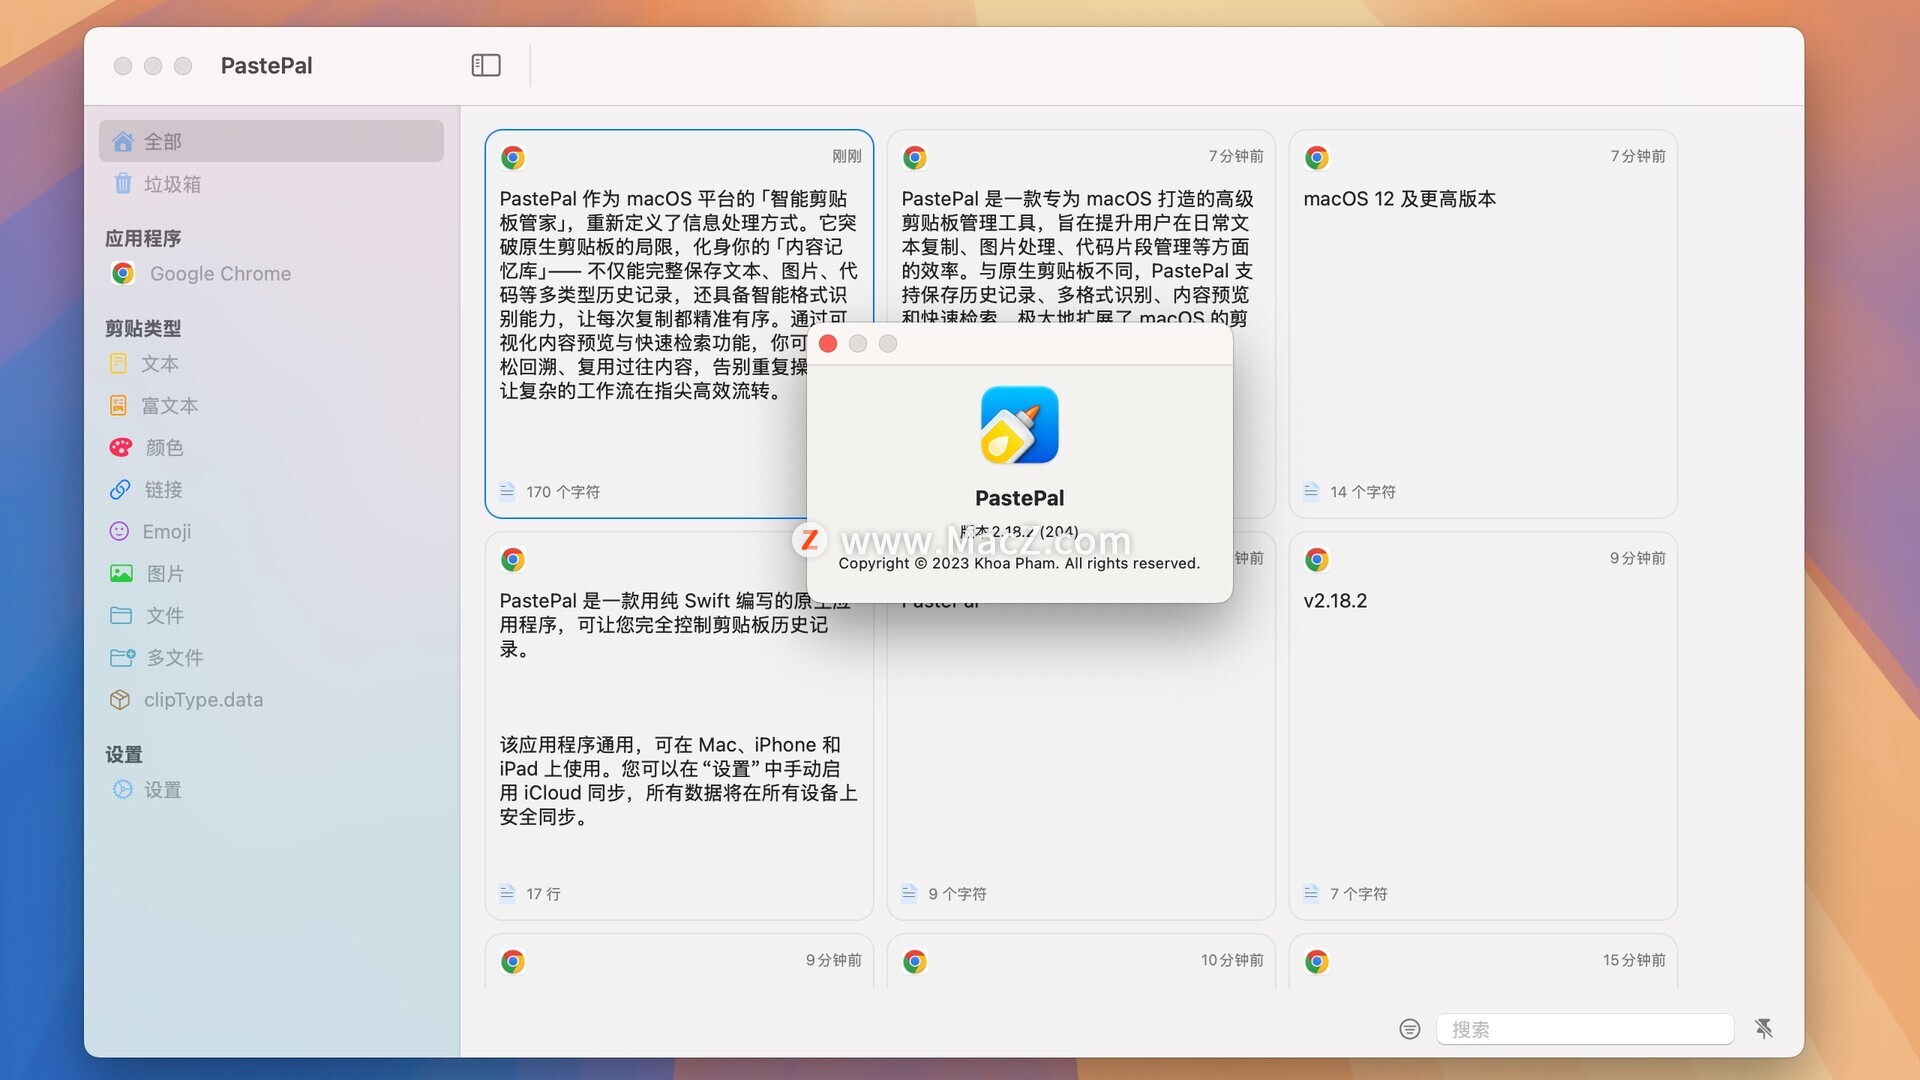Click the 应用程序 section header
The image size is (1920, 1080).
click(x=143, y=238)
